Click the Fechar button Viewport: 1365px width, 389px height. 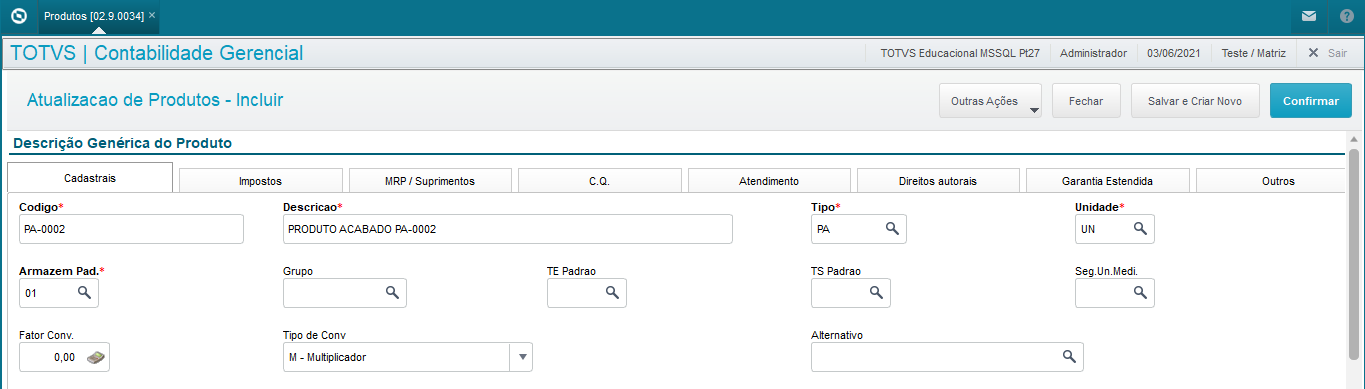1086,101
